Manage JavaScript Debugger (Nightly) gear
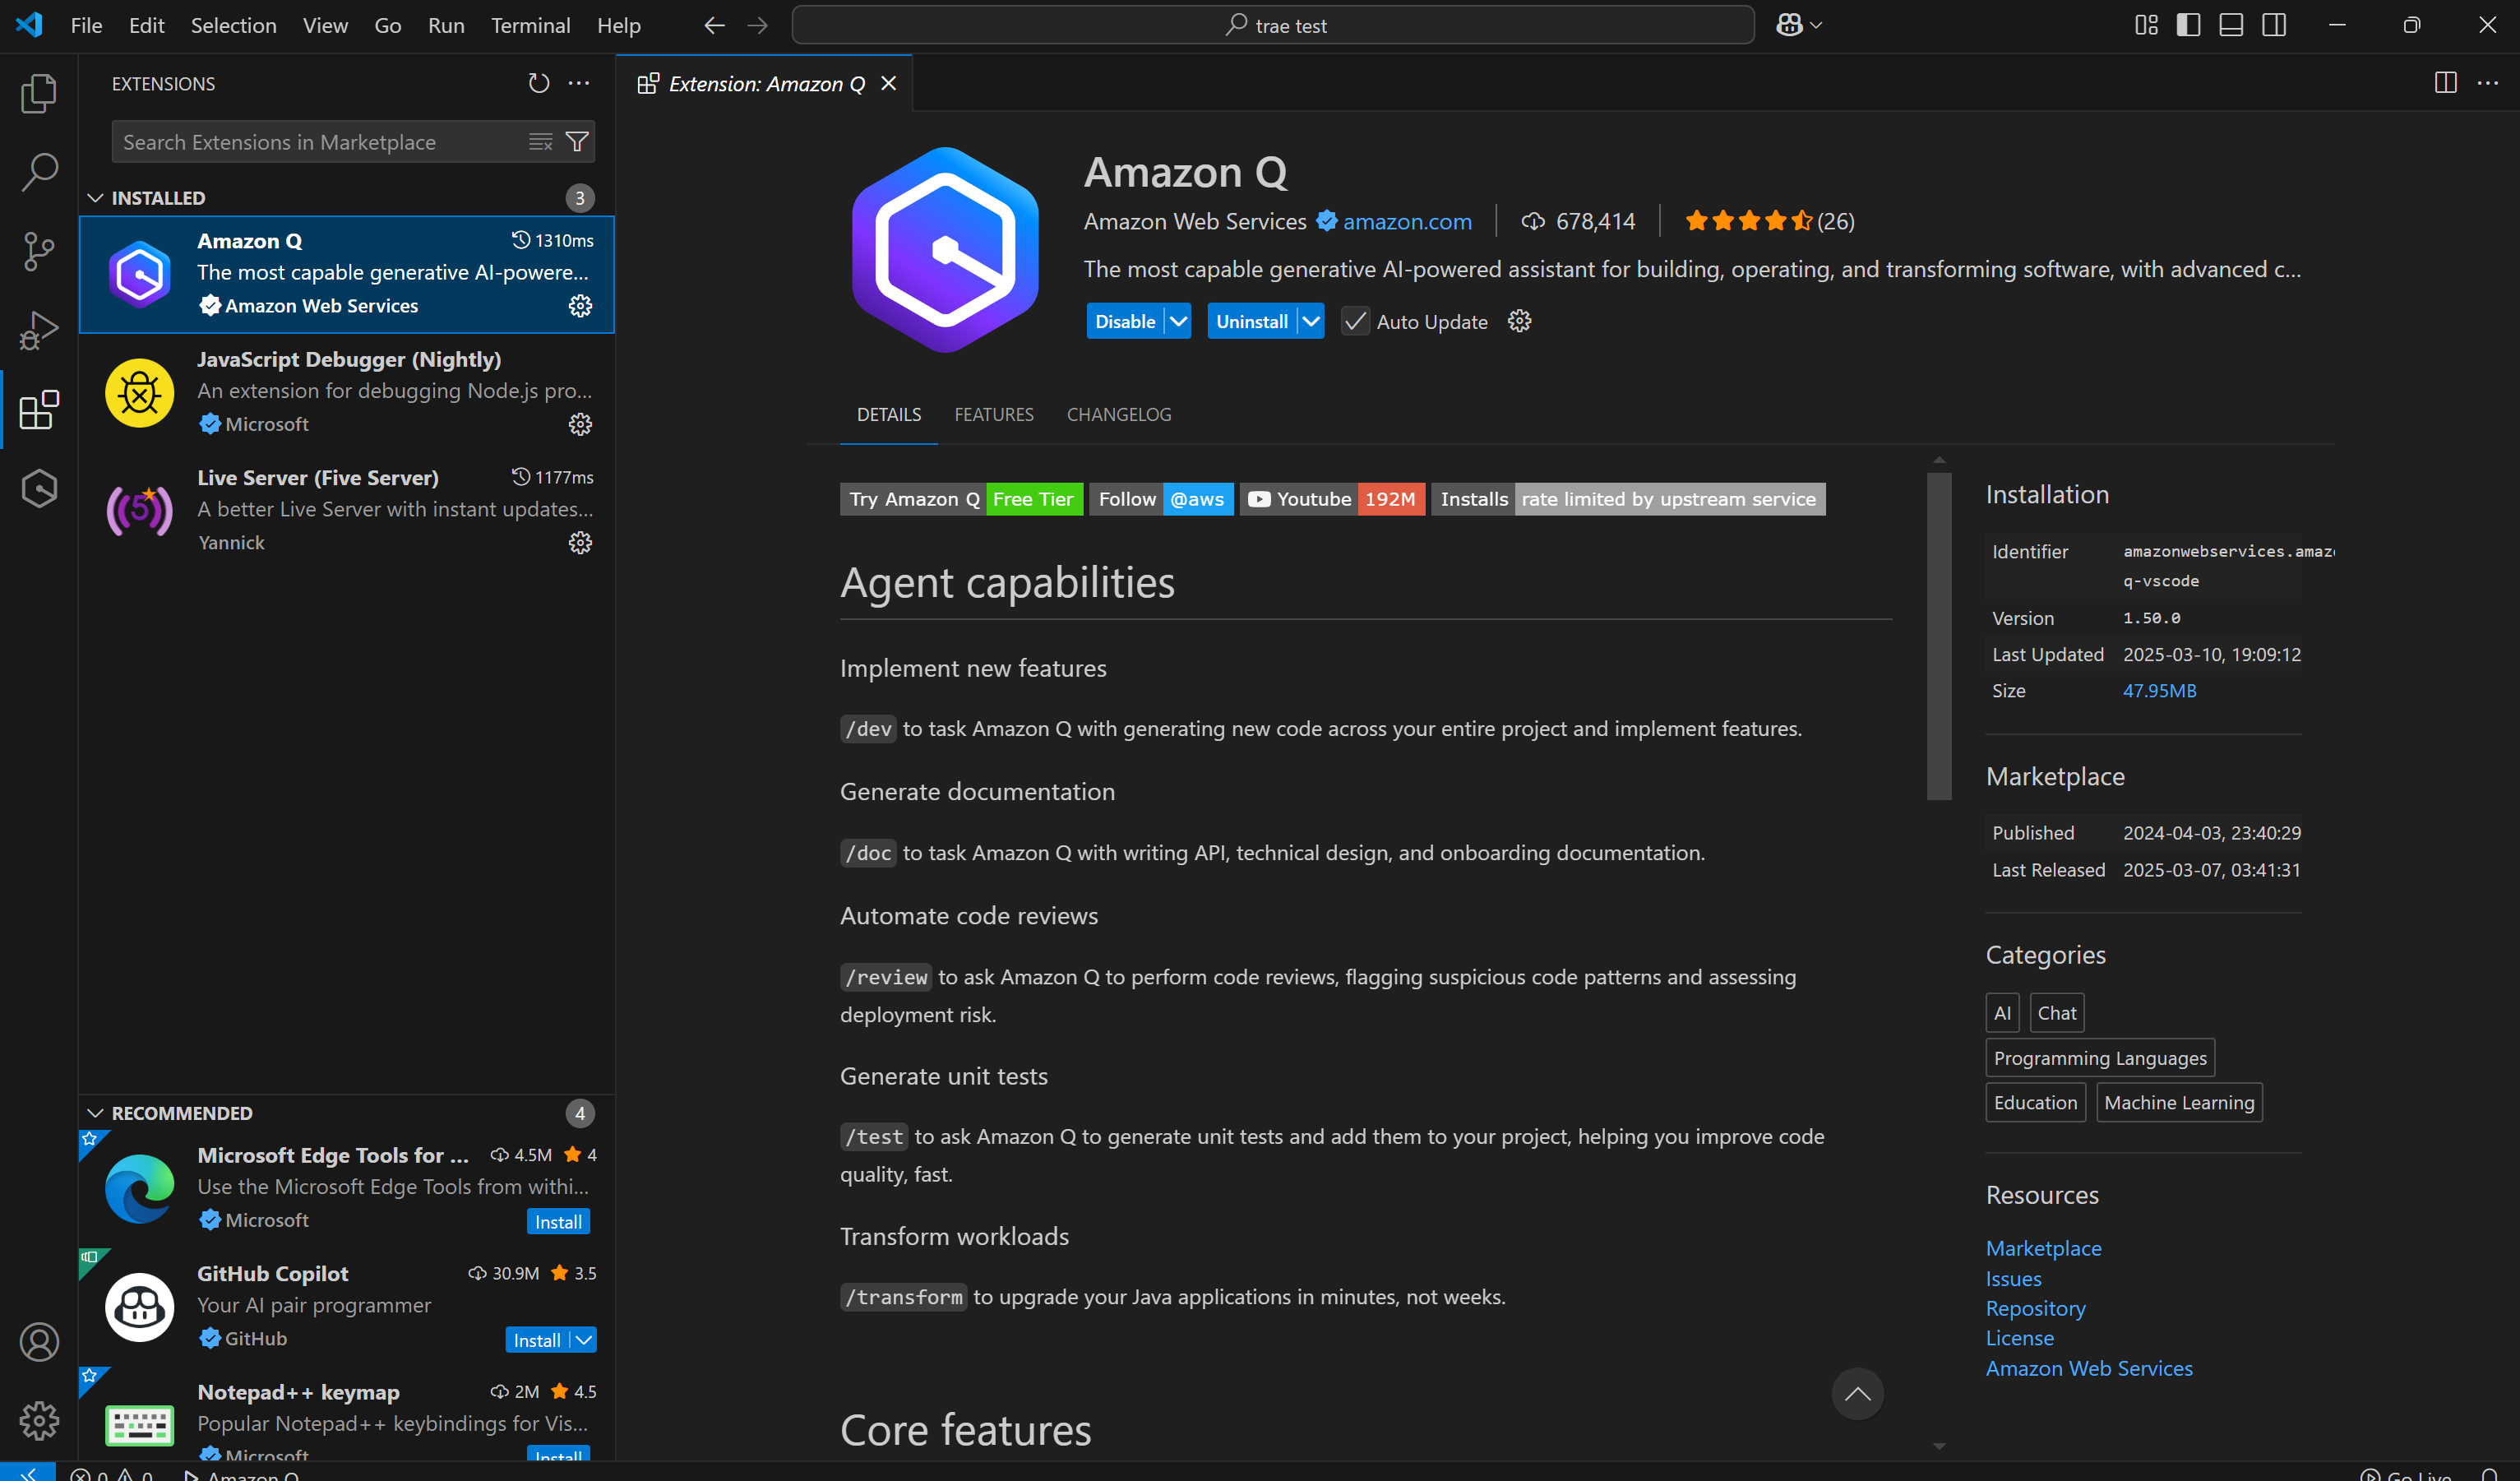The image size is (2520, 1481). pos(580,424)
